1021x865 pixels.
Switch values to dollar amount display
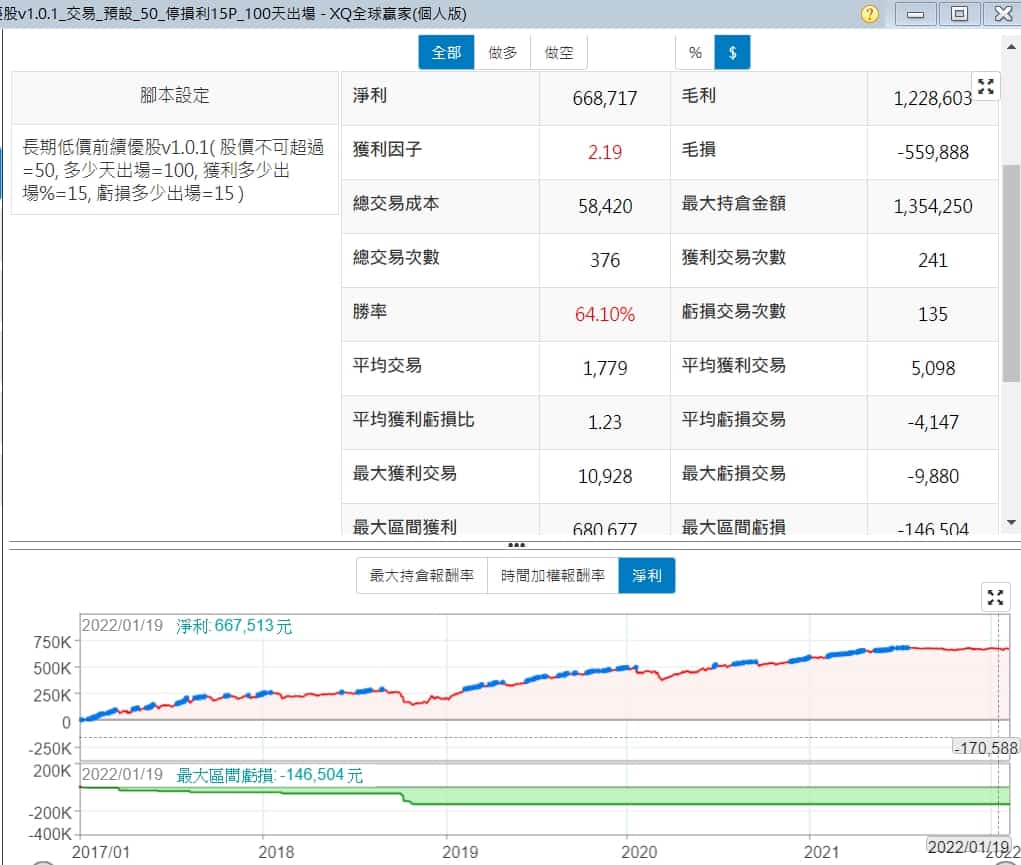732,53
